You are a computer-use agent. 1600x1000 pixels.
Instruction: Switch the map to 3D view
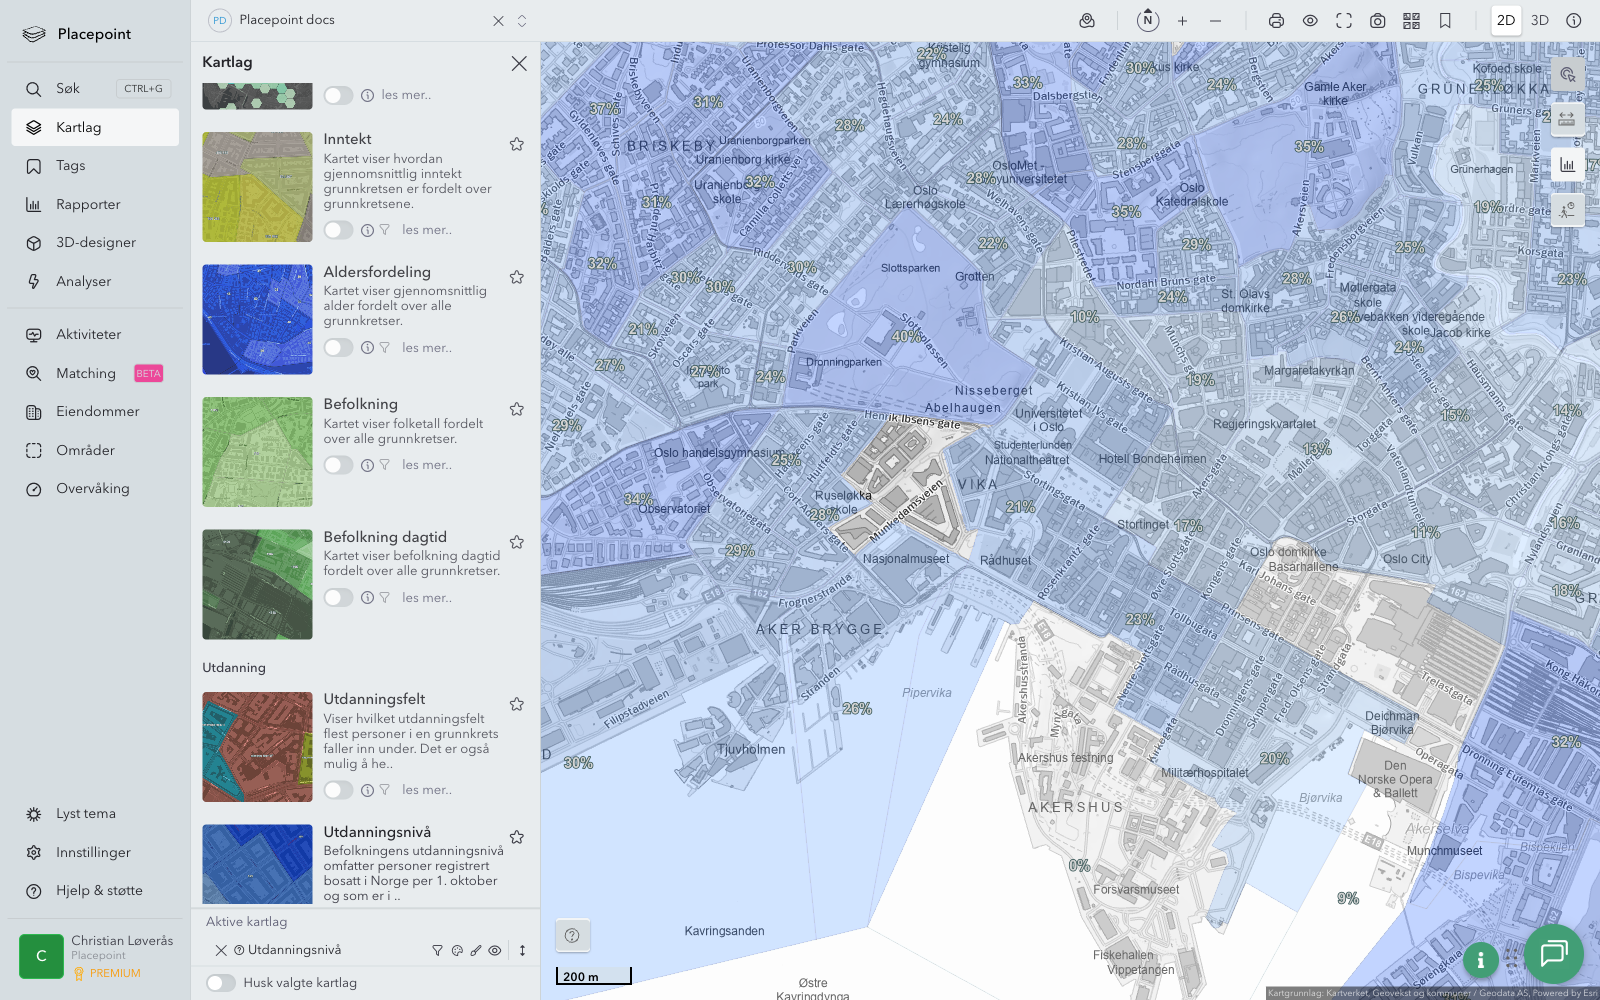1540,20
